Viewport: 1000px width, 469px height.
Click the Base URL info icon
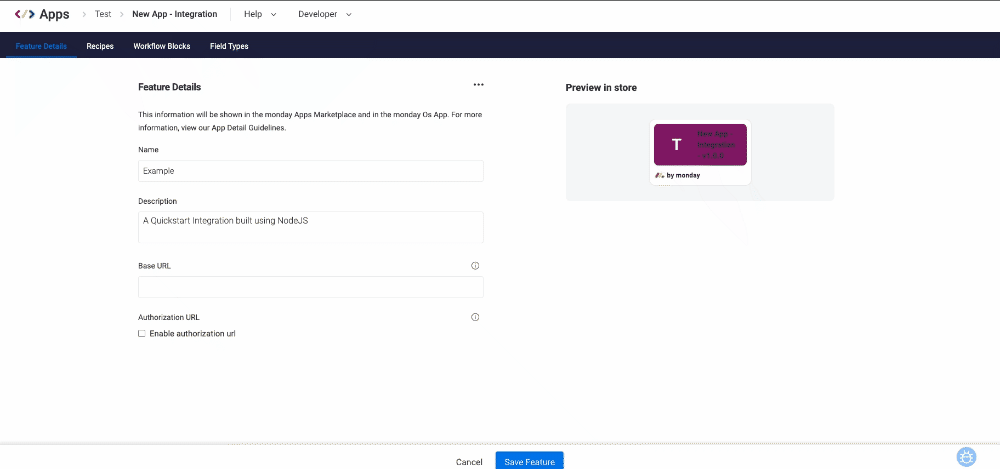point(475,266)
